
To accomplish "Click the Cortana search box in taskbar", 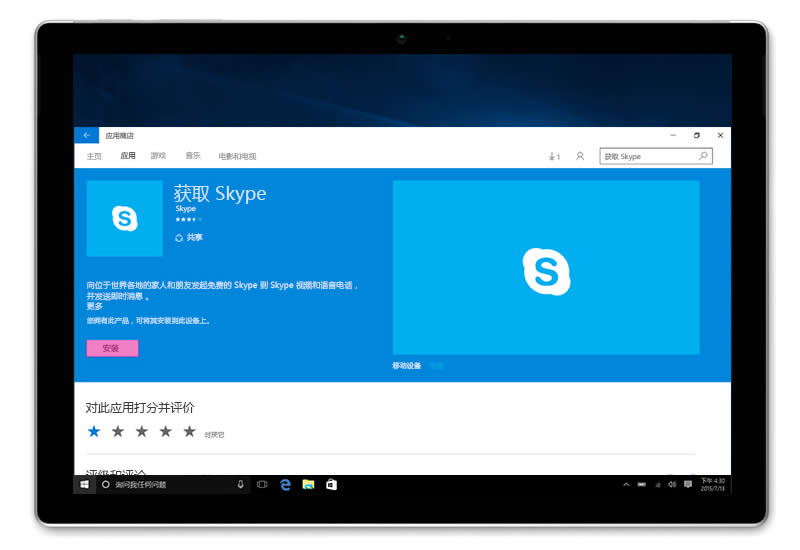I will [172, 484].
